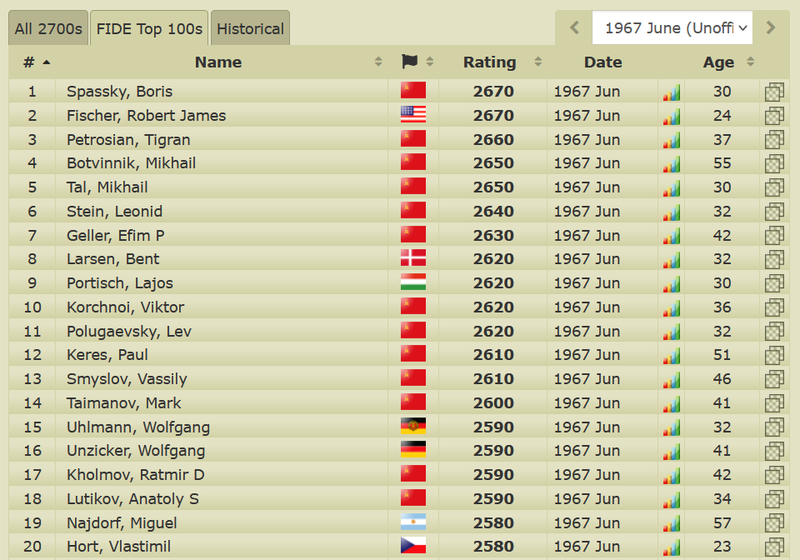Image resolution: width=800 pixels, height=560 pixels.
Task: Click the chessboard games icon for Fischer
Action: coord(774,116)
